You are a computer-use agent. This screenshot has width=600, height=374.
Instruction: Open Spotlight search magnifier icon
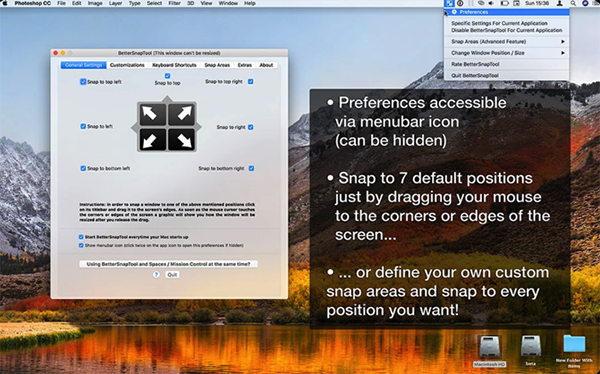pyautogui.click(x=573, y=3)
